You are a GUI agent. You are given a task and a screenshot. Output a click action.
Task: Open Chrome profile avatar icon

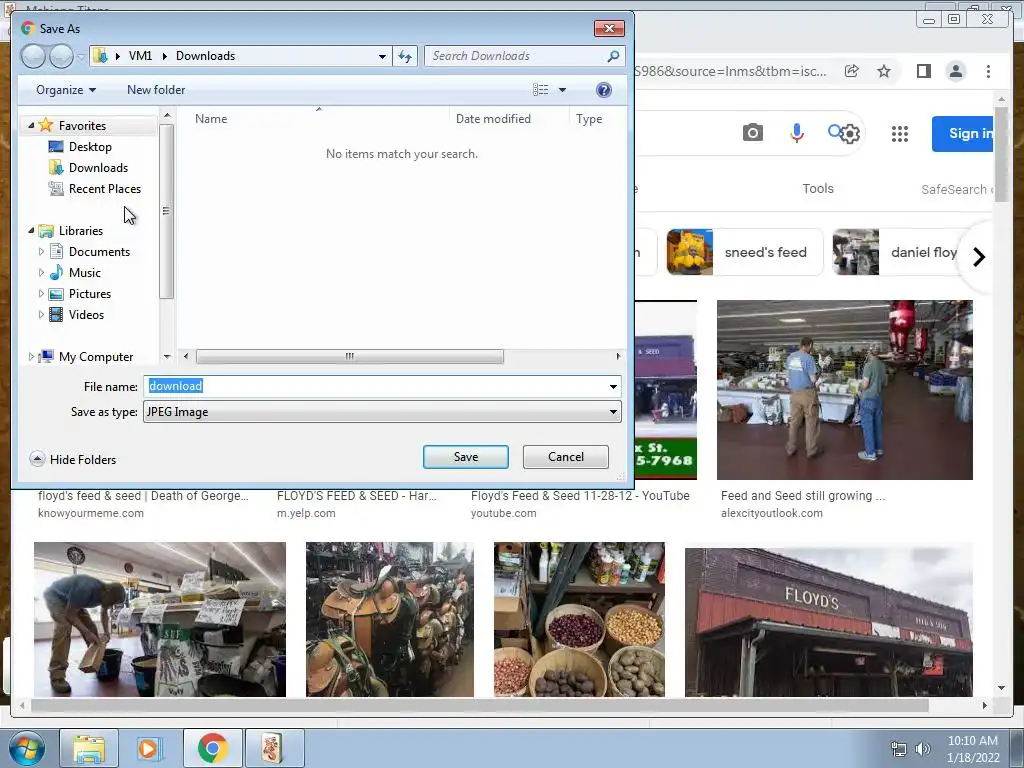(956, 71)
